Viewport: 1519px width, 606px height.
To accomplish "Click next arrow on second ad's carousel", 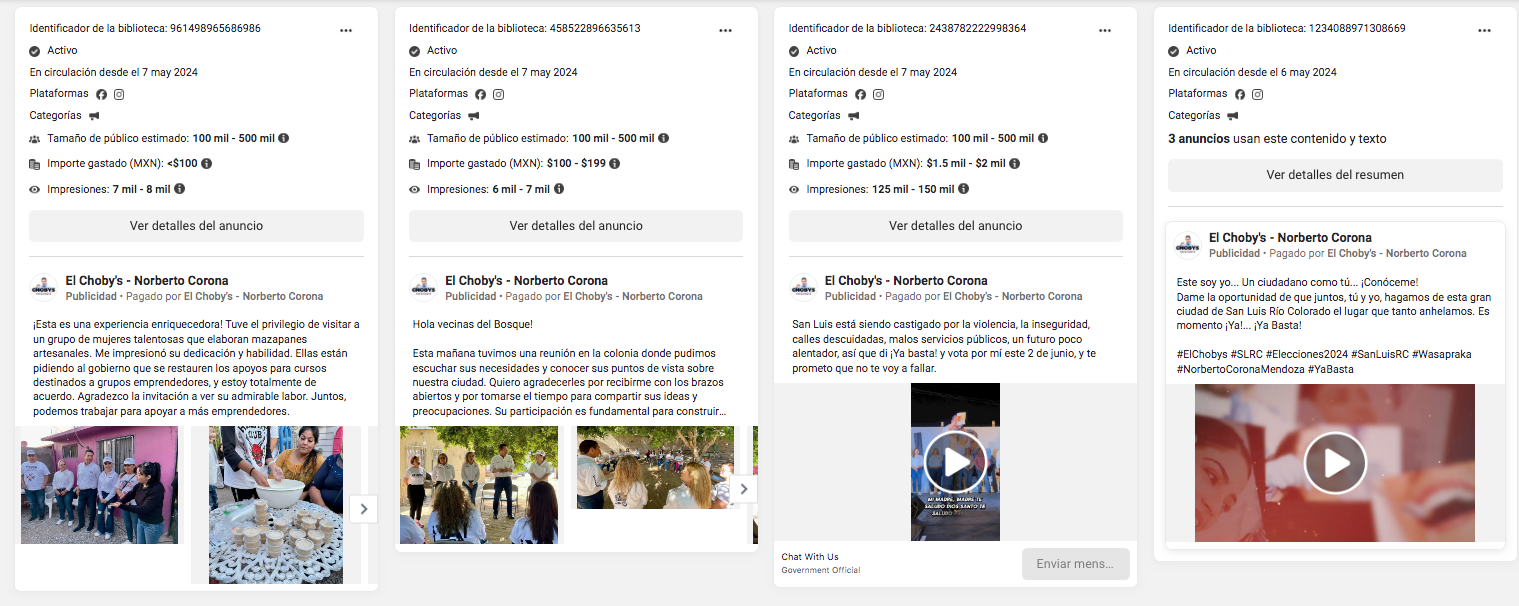I will (743, 489).
